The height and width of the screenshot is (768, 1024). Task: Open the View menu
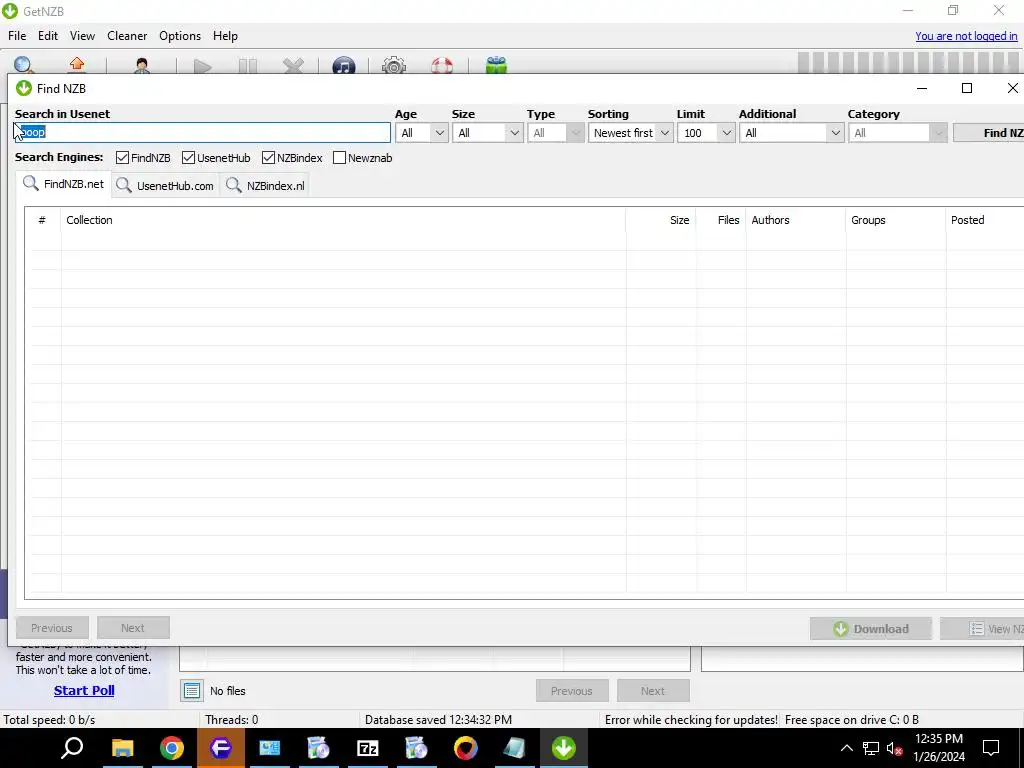[82, 36]
